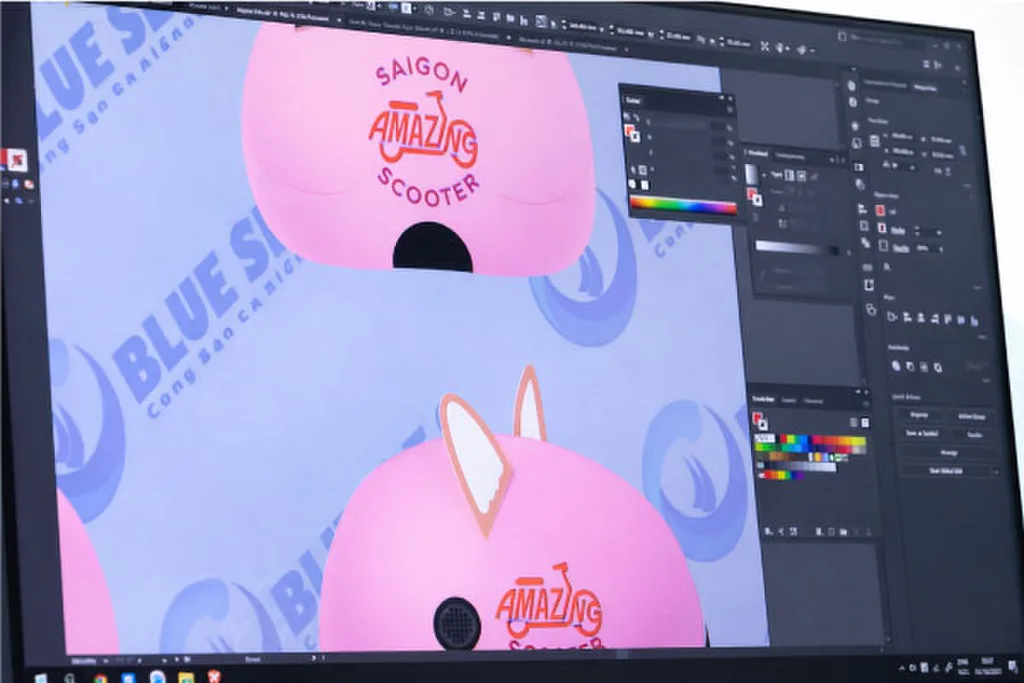Select the Swatches panel tab
The width and height of the screenshot is (1024, 683).
[763, 399]
